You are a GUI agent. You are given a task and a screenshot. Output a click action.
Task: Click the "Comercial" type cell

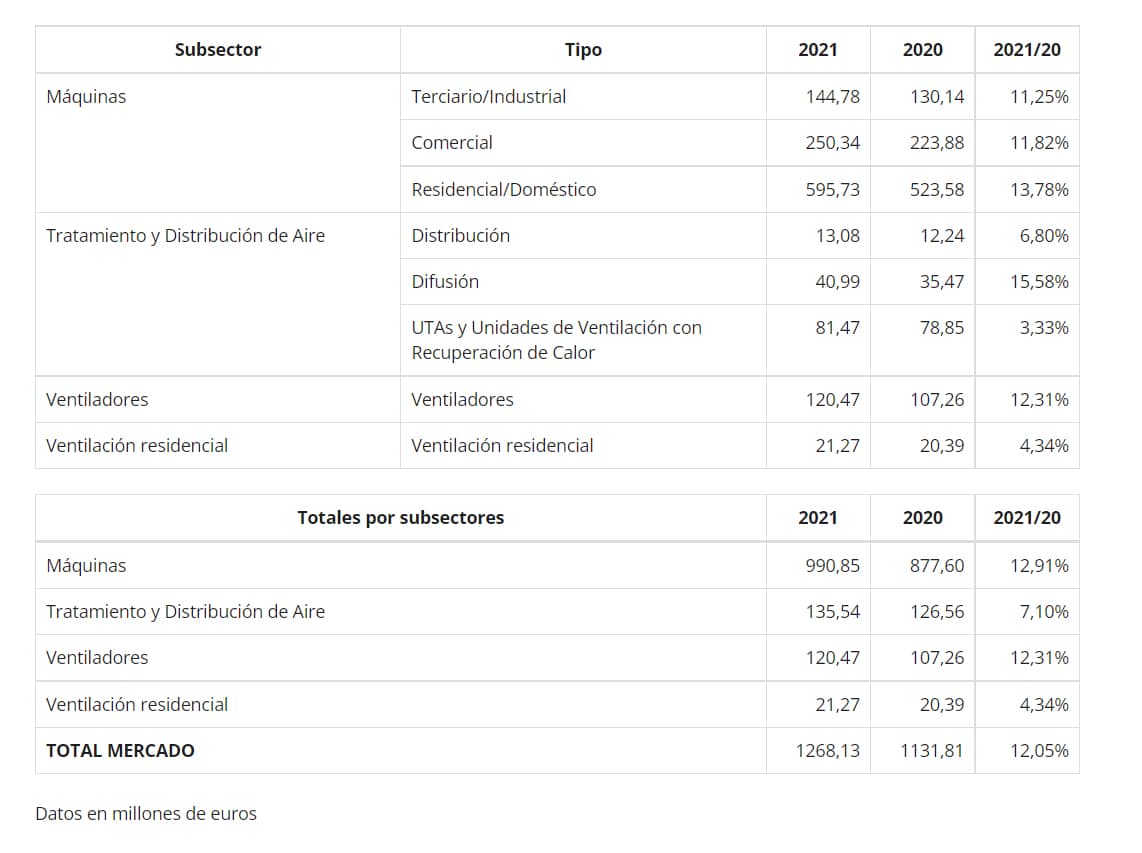[x=452, y=143]
